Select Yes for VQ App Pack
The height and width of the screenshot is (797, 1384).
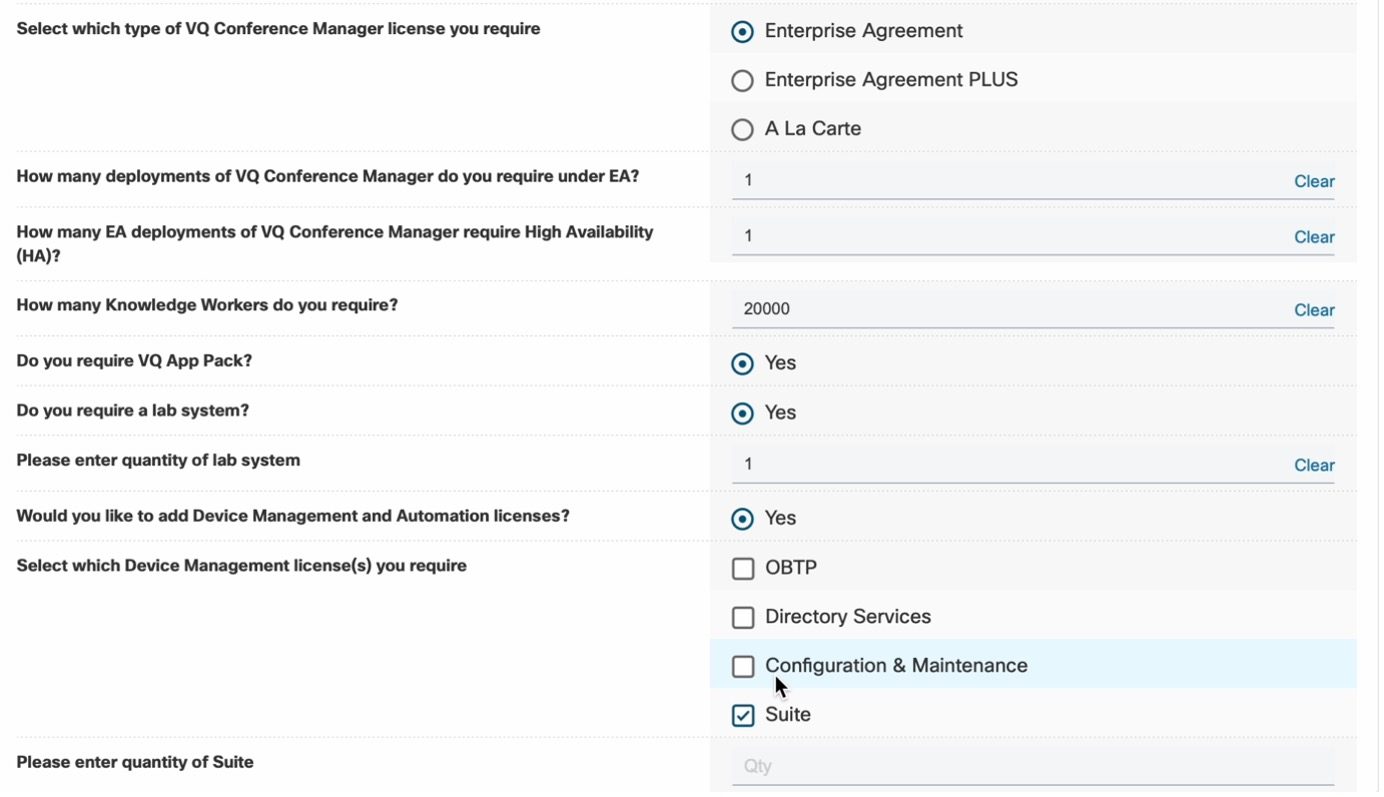pyautogui.click(x=743, y=365)
